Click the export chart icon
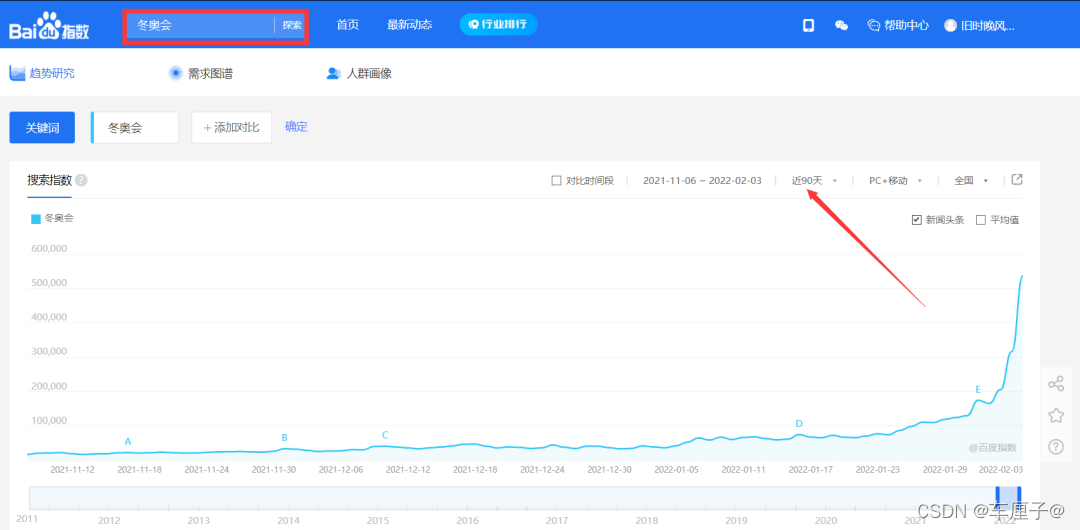Image resolution: width=1080 pixels, height=530 pixels. (x=1017, y=180)
